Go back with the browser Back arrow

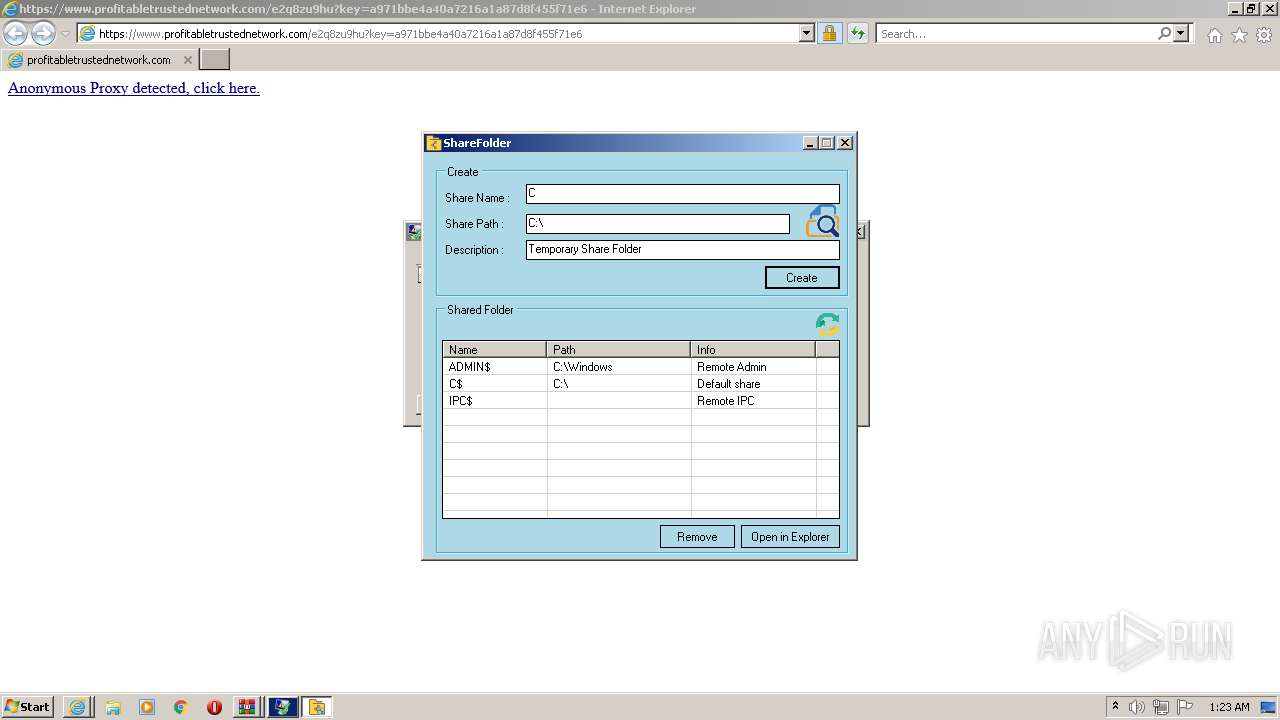click(16, 33)
